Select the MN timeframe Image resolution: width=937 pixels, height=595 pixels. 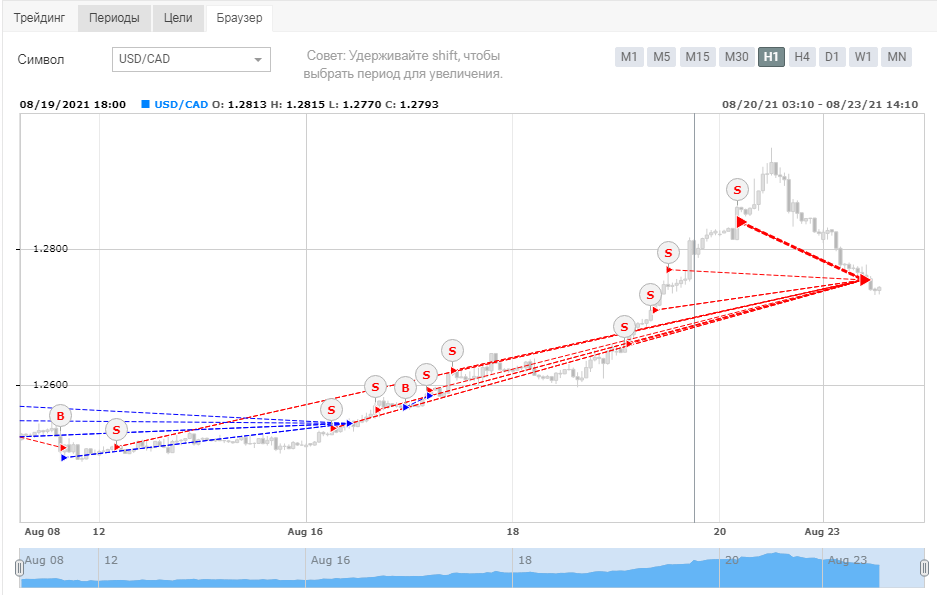[x=896, y=57]
